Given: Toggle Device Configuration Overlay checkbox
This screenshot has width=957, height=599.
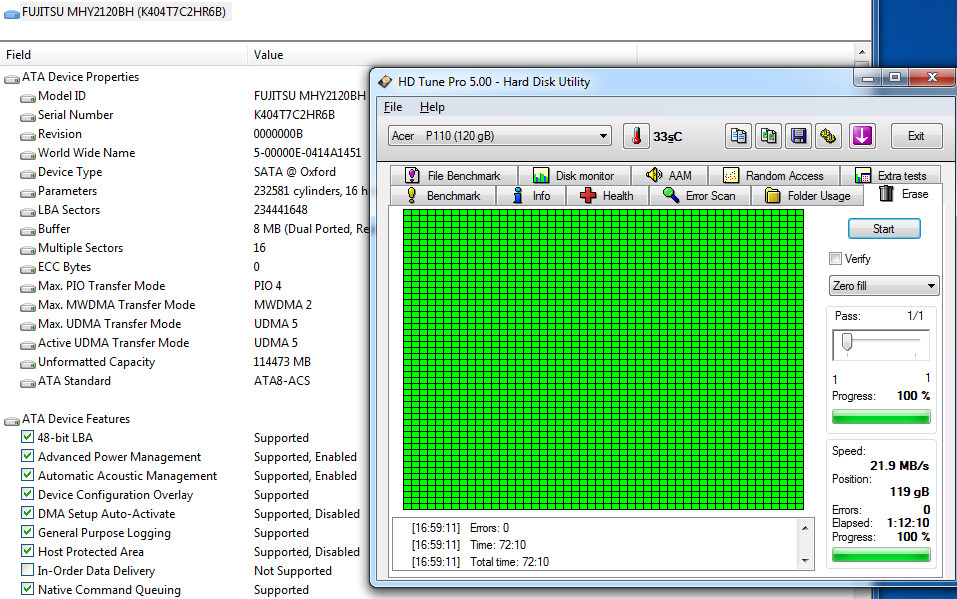Looking at the screenshot, I should pos(27,493).
